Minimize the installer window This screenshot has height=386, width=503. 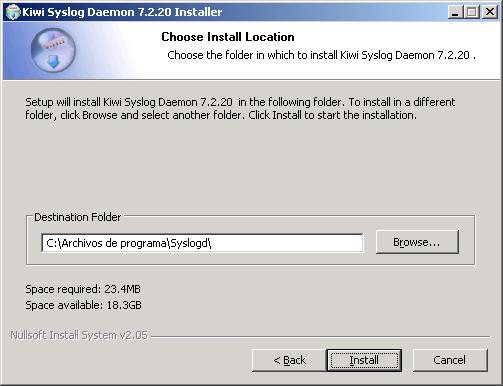[455, 13]
